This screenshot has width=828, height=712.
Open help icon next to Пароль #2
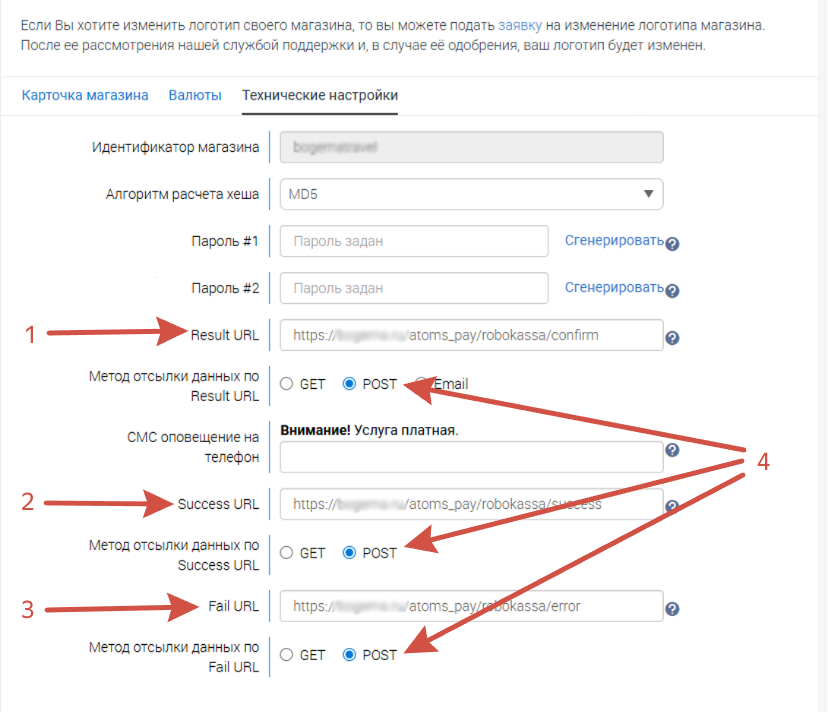(672, 291)
